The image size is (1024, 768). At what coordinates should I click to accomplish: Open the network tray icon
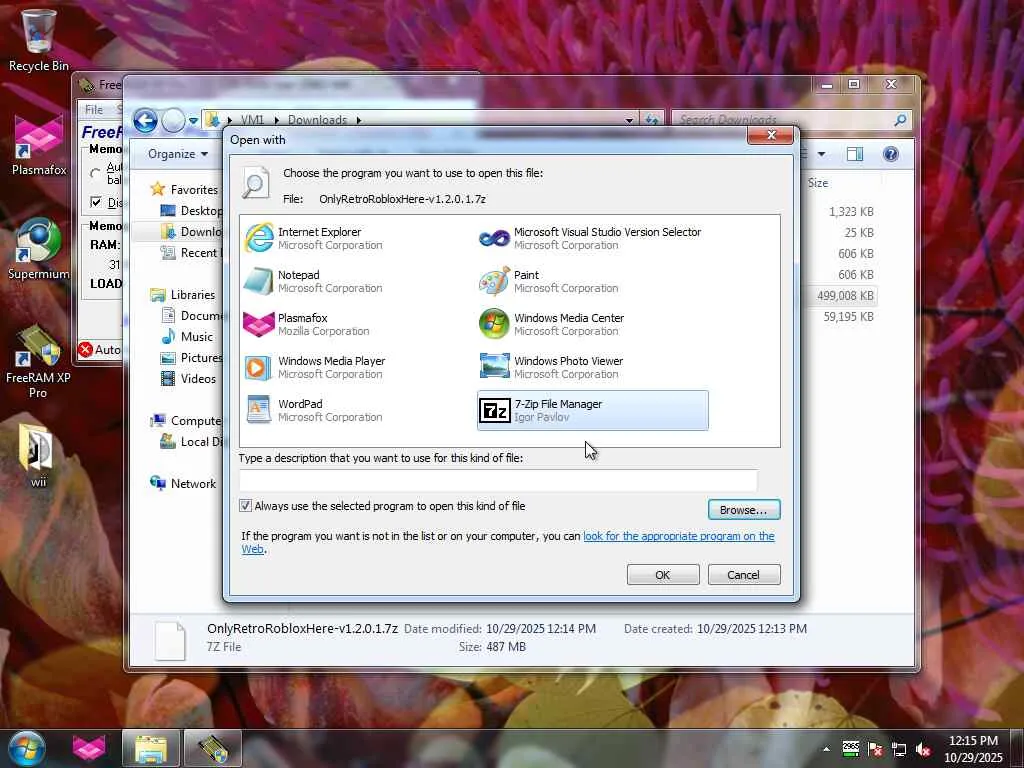[899, 749]
